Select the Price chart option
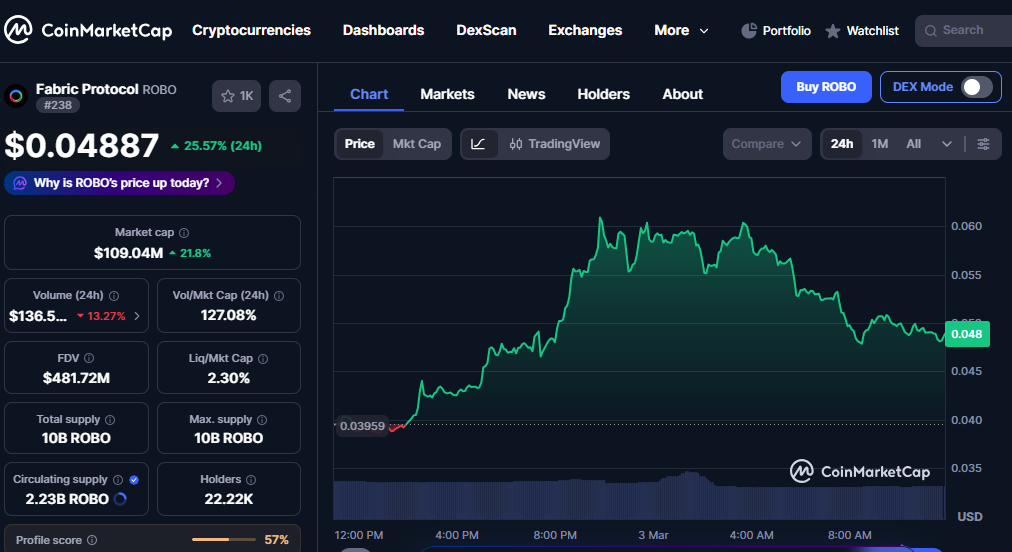The height and width of the screenshot is (552, 1012). click(359, 144)
